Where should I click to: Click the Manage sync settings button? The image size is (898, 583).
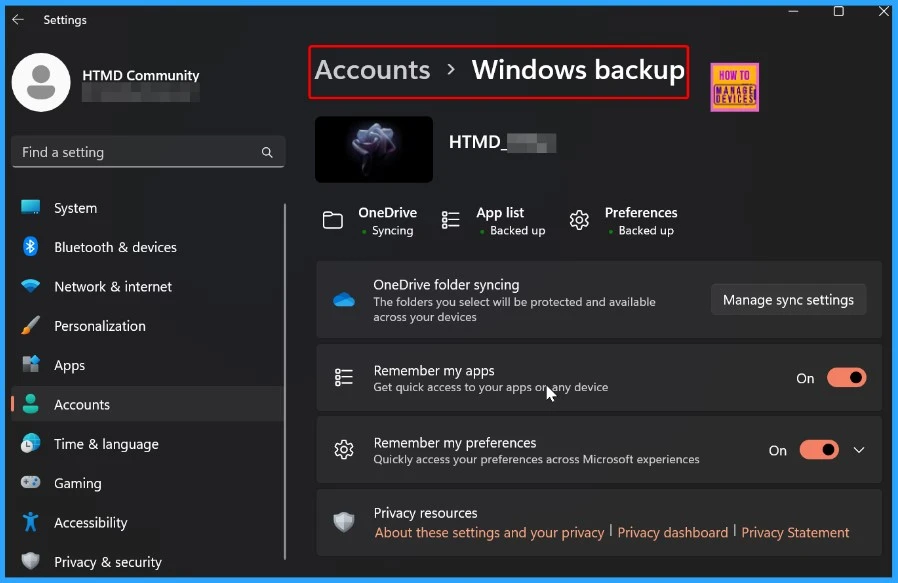788,300
